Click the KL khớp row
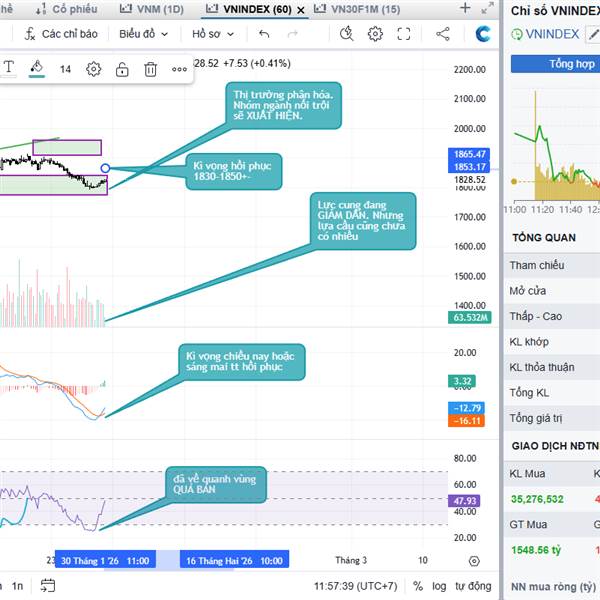The width and height of the screenshot is (600, 600). click(552, 341)
